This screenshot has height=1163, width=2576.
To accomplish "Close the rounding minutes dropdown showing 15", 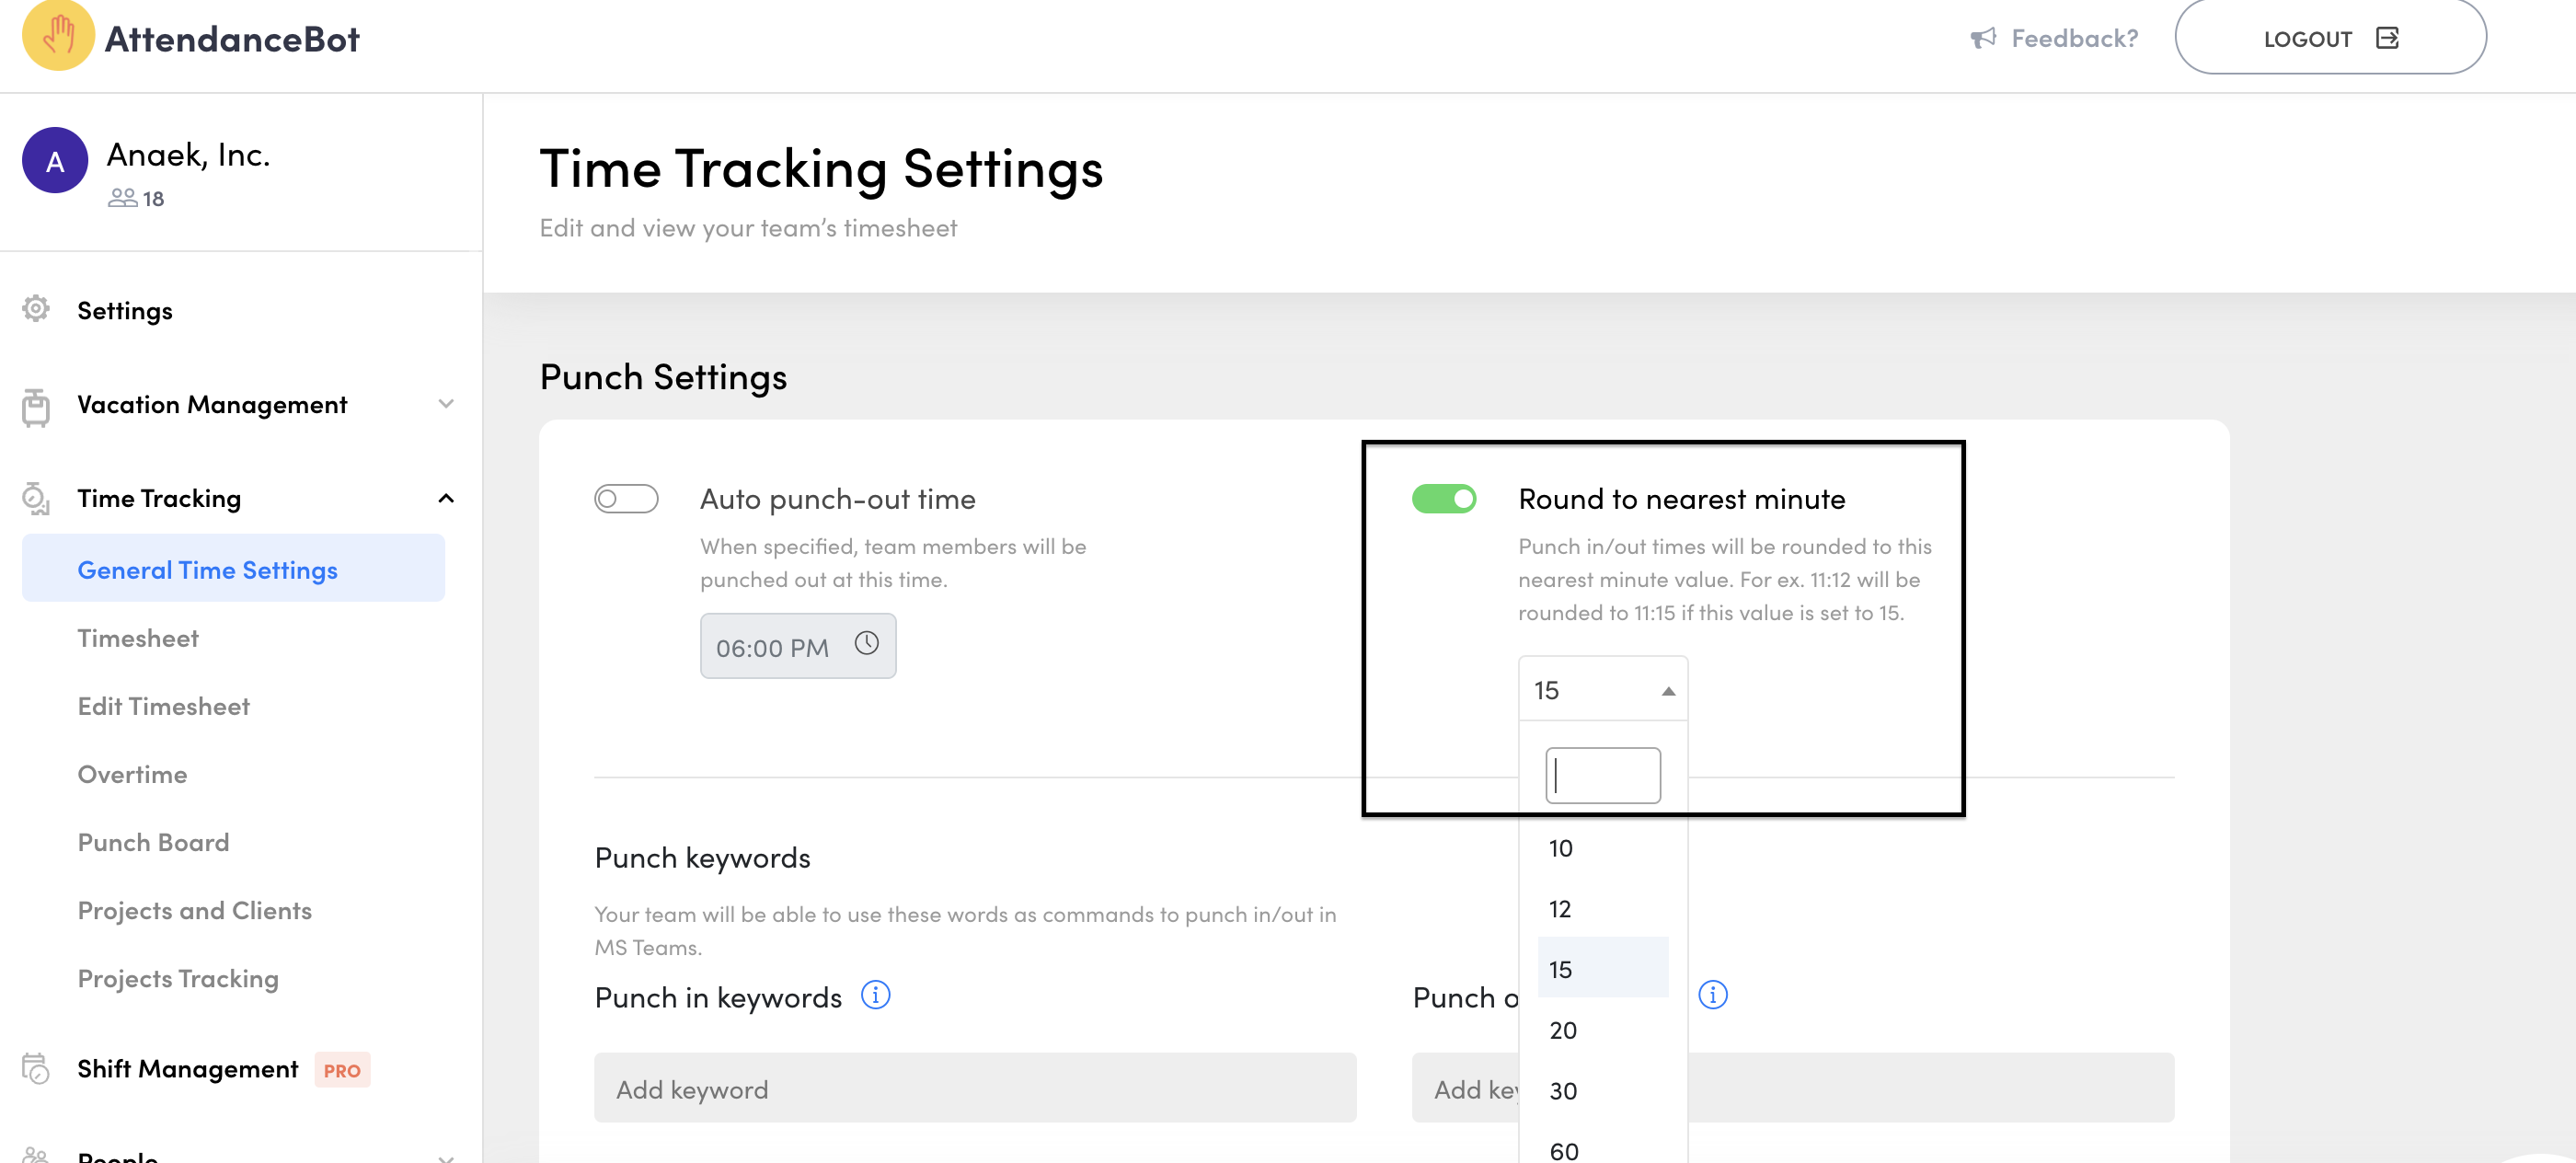I will [x=1667, y=691].
